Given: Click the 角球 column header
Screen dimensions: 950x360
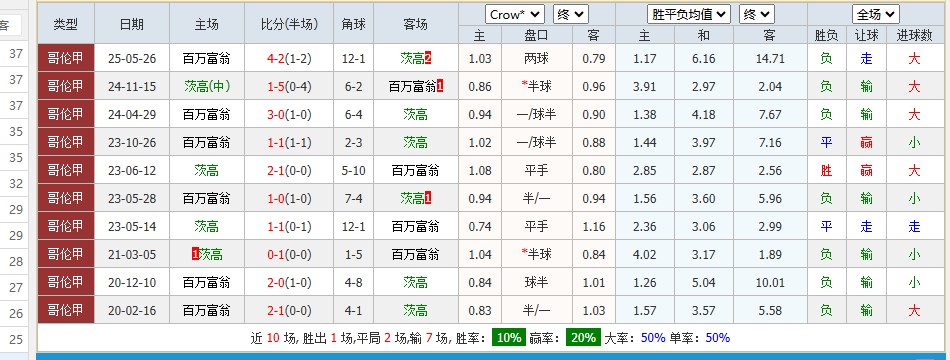Looking at the screenshot, I should 353,24.
